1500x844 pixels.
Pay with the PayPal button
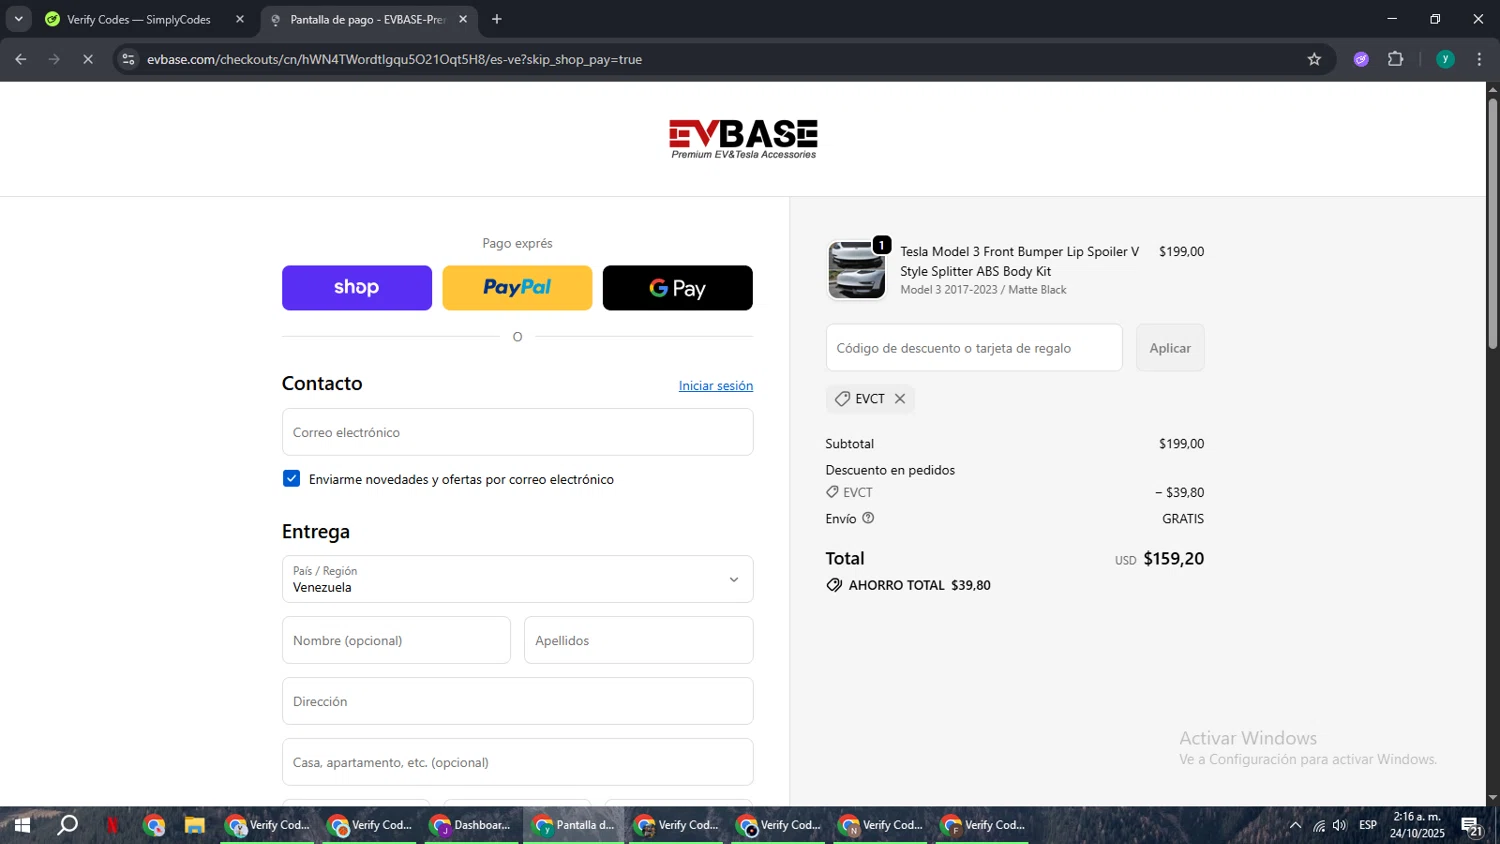[517, 288]
